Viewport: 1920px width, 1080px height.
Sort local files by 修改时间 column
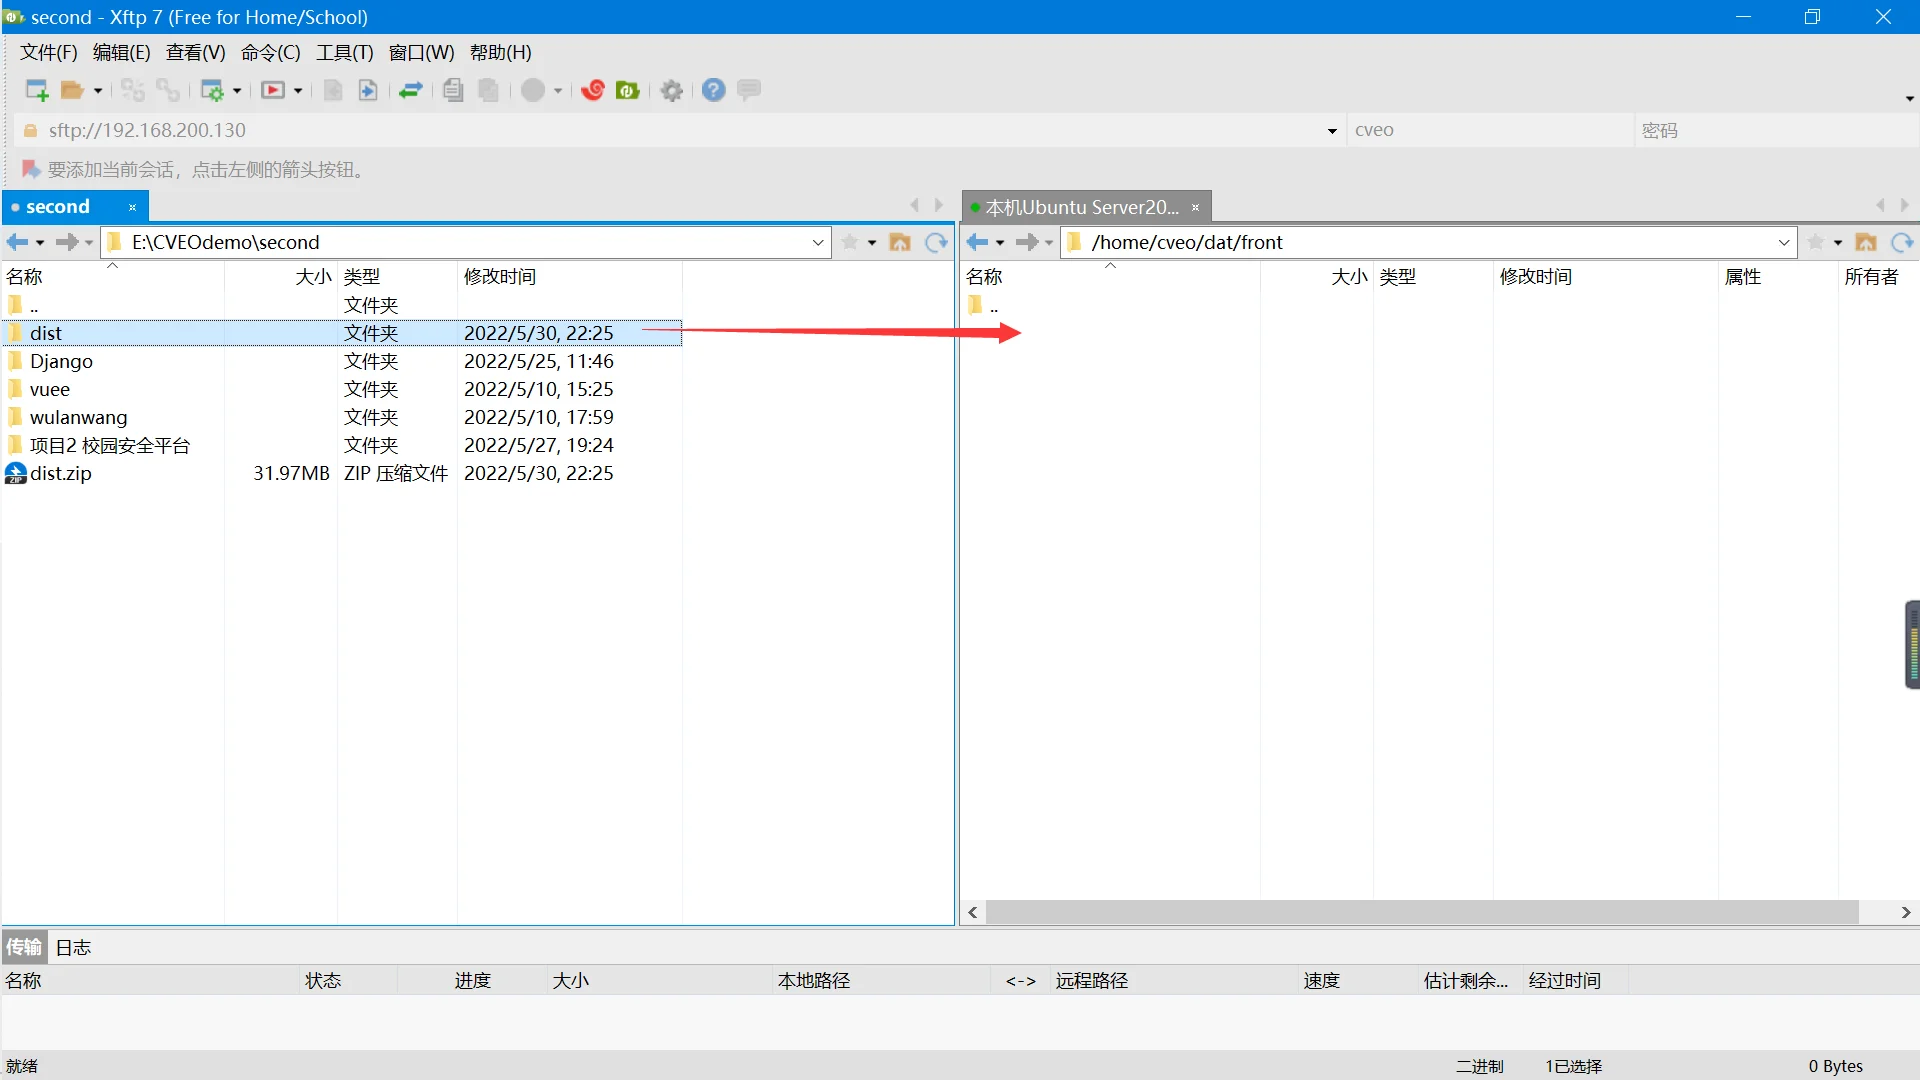pos(500,277)
